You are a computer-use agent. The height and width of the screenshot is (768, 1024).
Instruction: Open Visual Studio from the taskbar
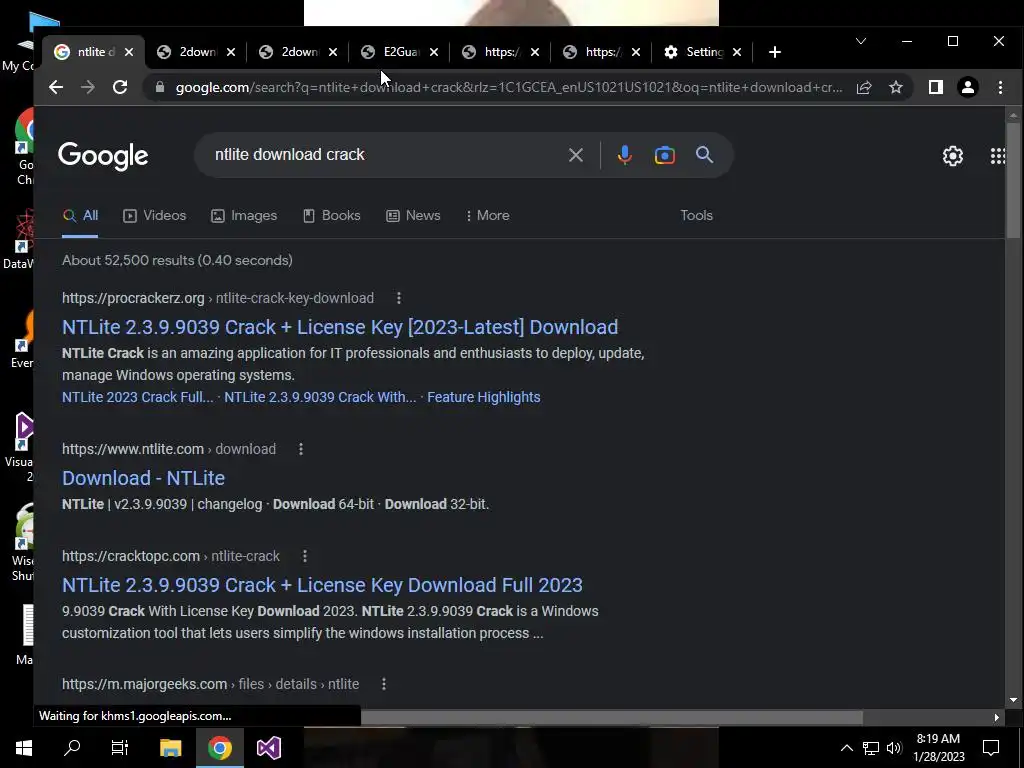click(x=268, y=748)
